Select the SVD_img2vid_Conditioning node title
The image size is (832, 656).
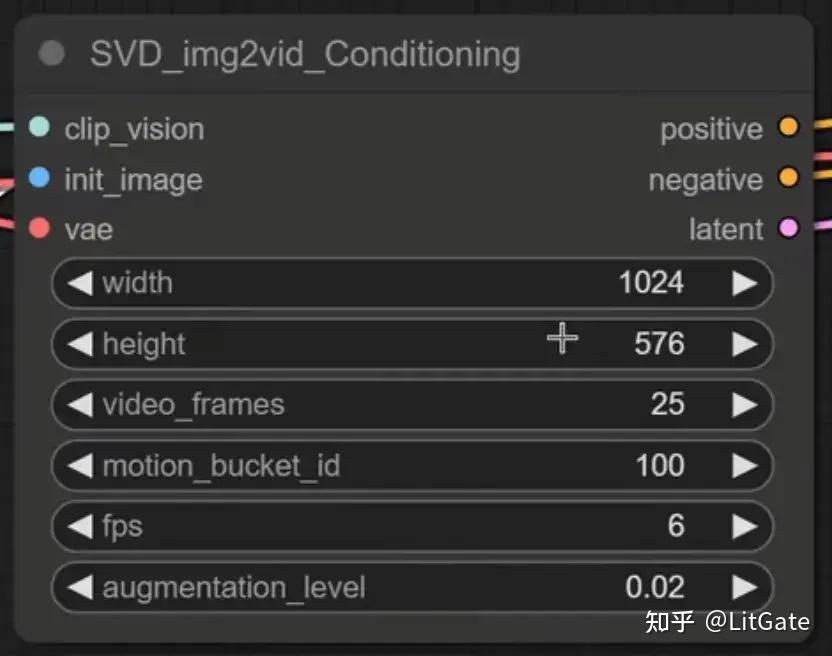(300, 54)
